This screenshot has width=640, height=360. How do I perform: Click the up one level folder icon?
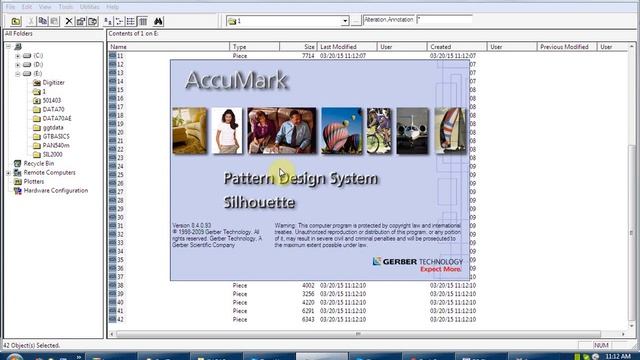16,21
